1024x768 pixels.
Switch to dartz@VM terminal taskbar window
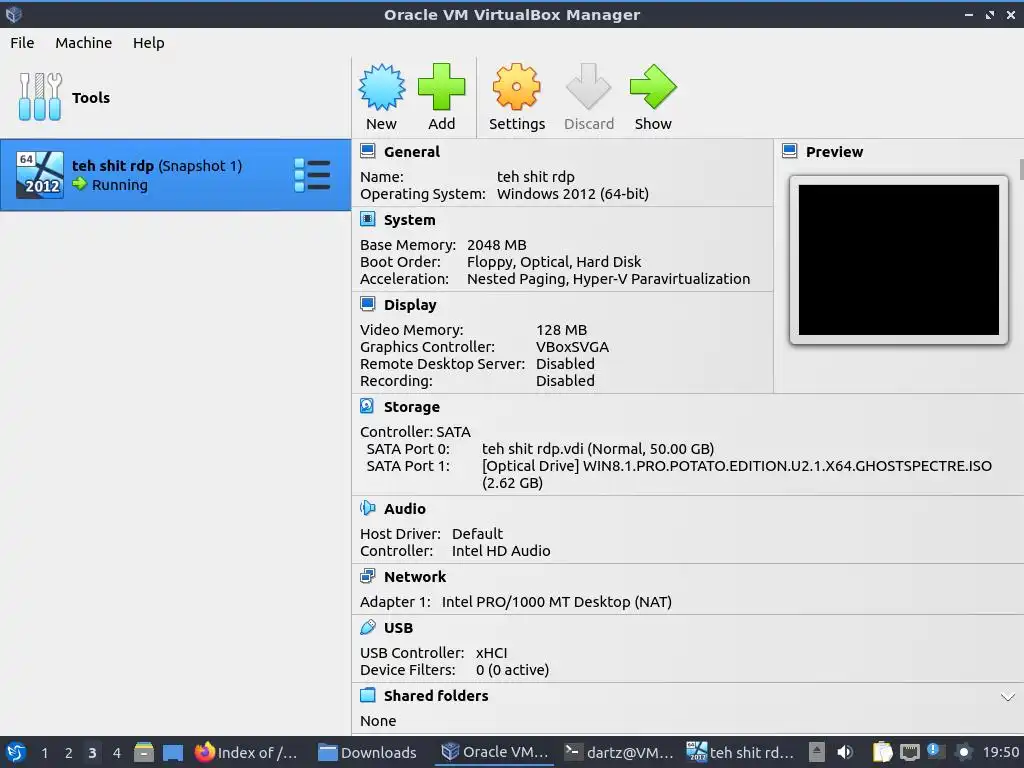[x=619, y=752]
